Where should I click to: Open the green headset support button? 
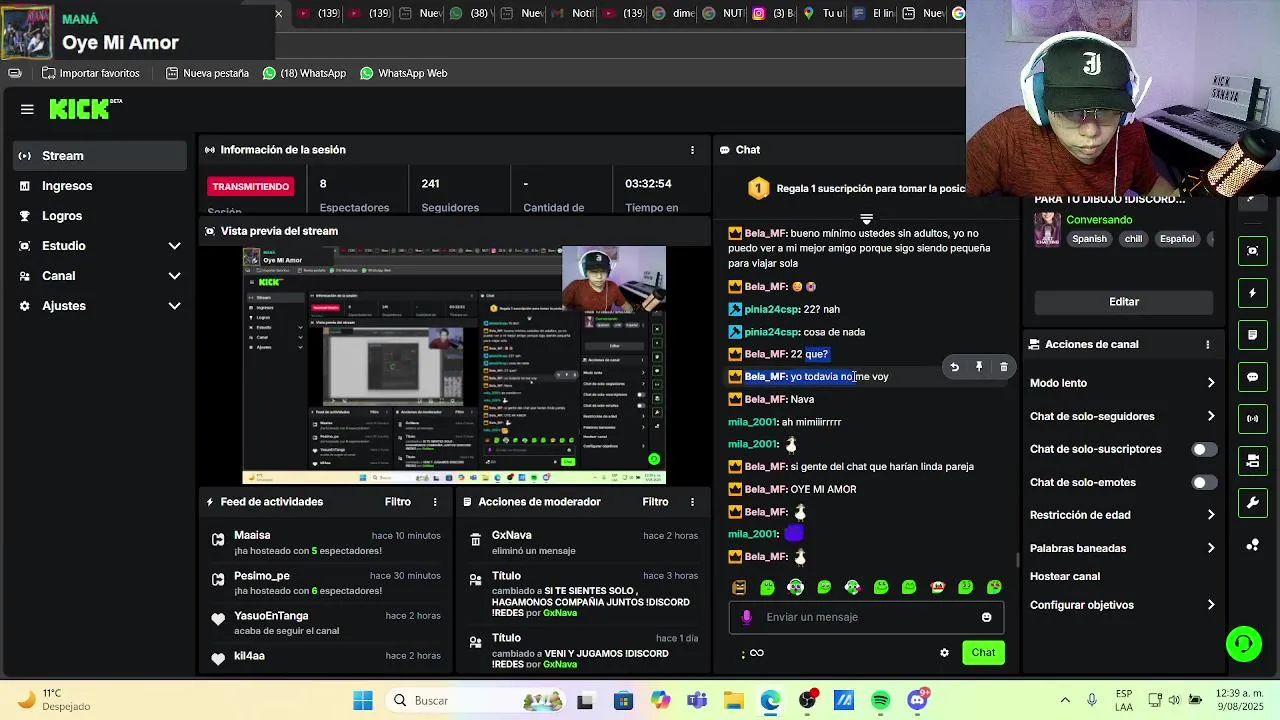tap(1244, 643)
